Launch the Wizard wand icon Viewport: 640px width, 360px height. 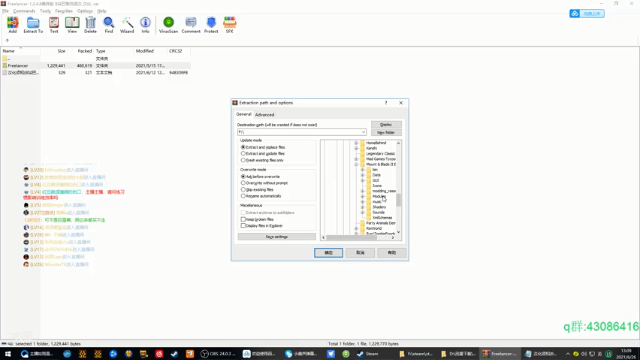click(x=127, y=24)
